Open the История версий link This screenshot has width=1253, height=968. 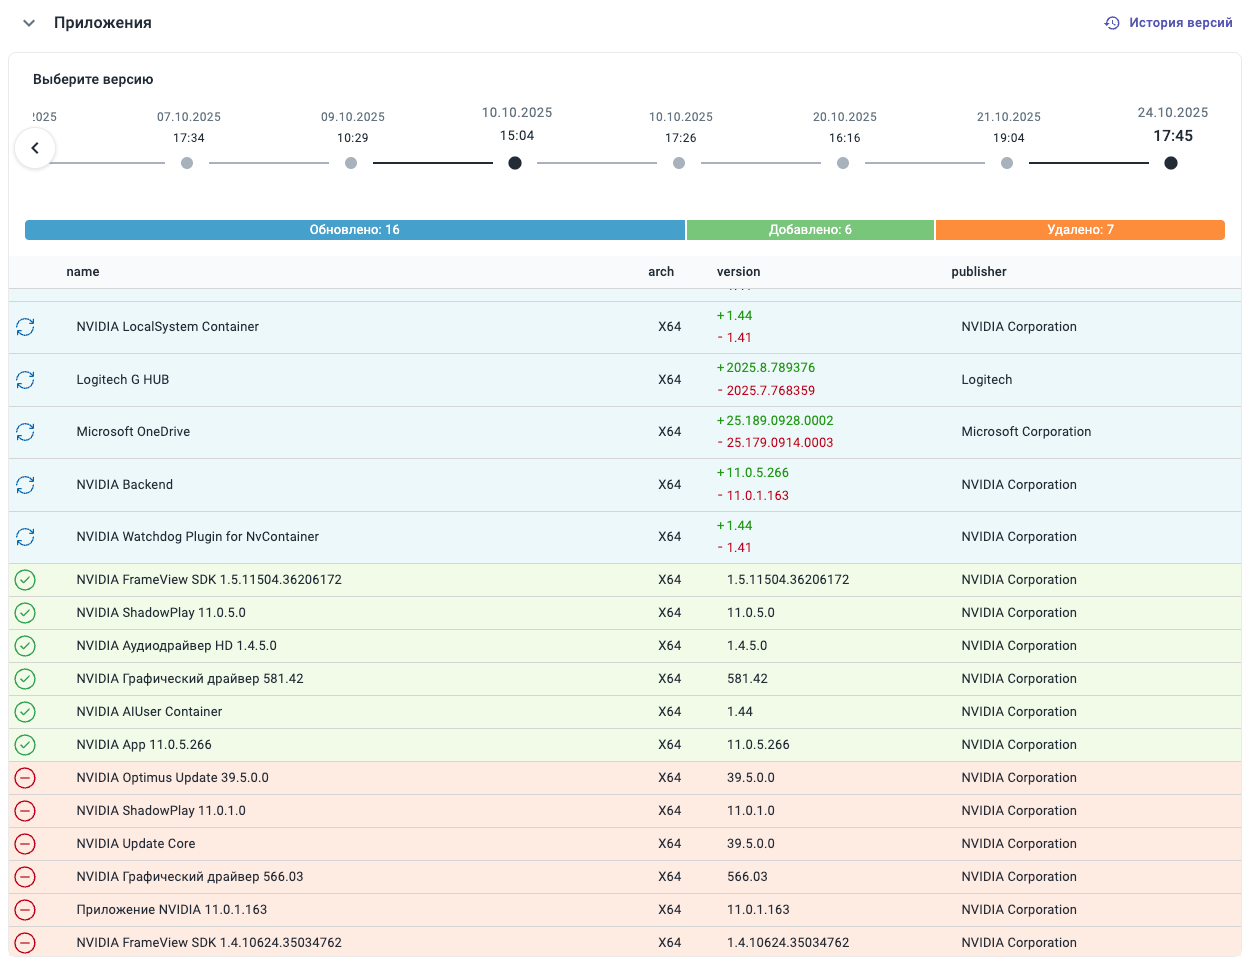click(1180, 23)
